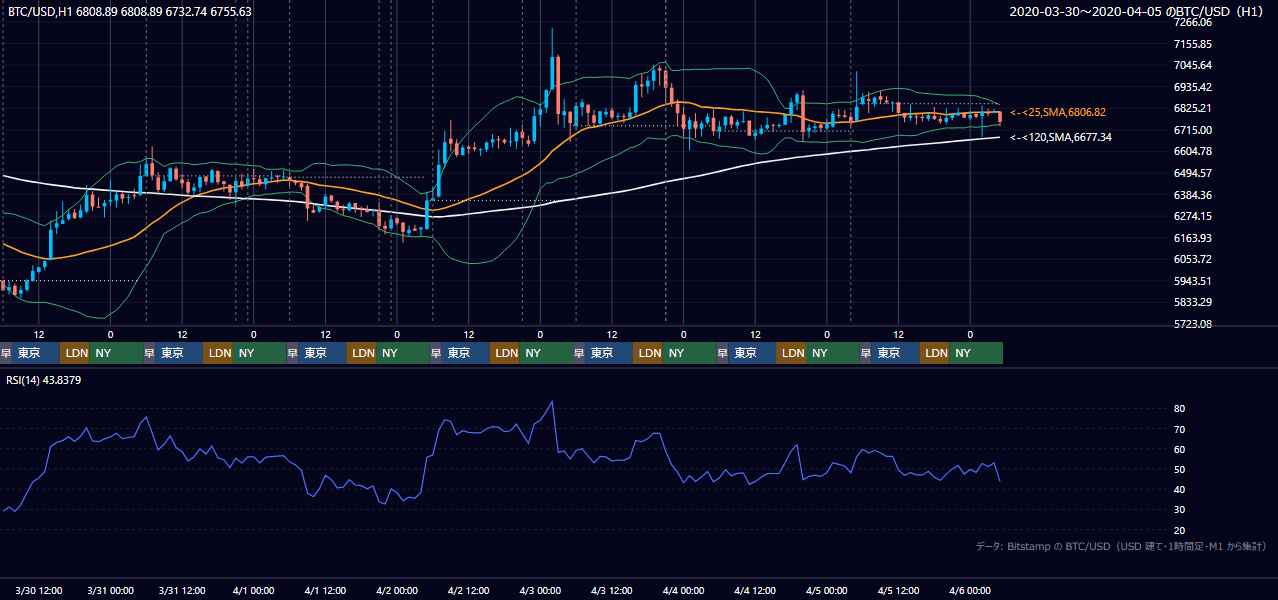Click price axis value 6494.57

tap(1192, 173)
